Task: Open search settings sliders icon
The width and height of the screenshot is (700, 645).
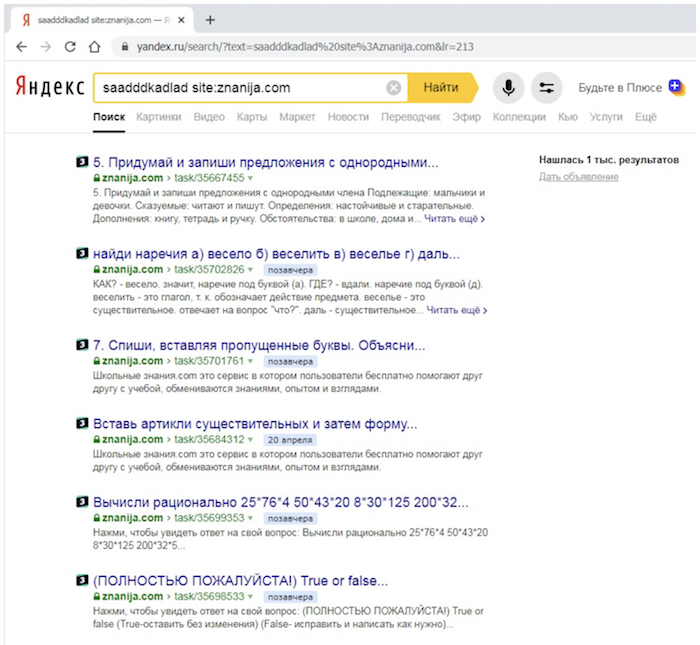Action: tap(546, 88)
